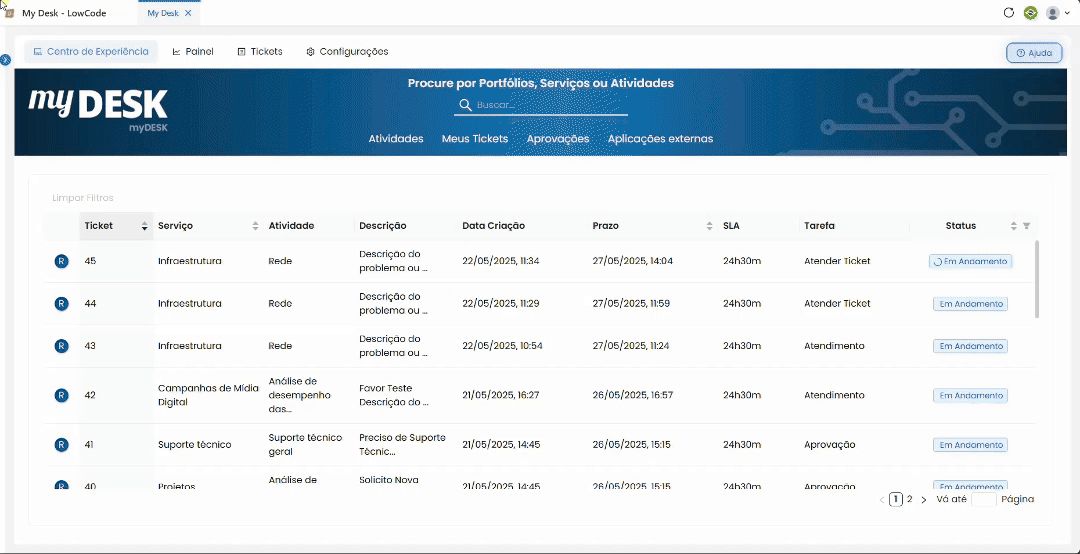Click the Status column filter icon
This screenshot has height=554, width=1080.
[x=1026, y=226]
